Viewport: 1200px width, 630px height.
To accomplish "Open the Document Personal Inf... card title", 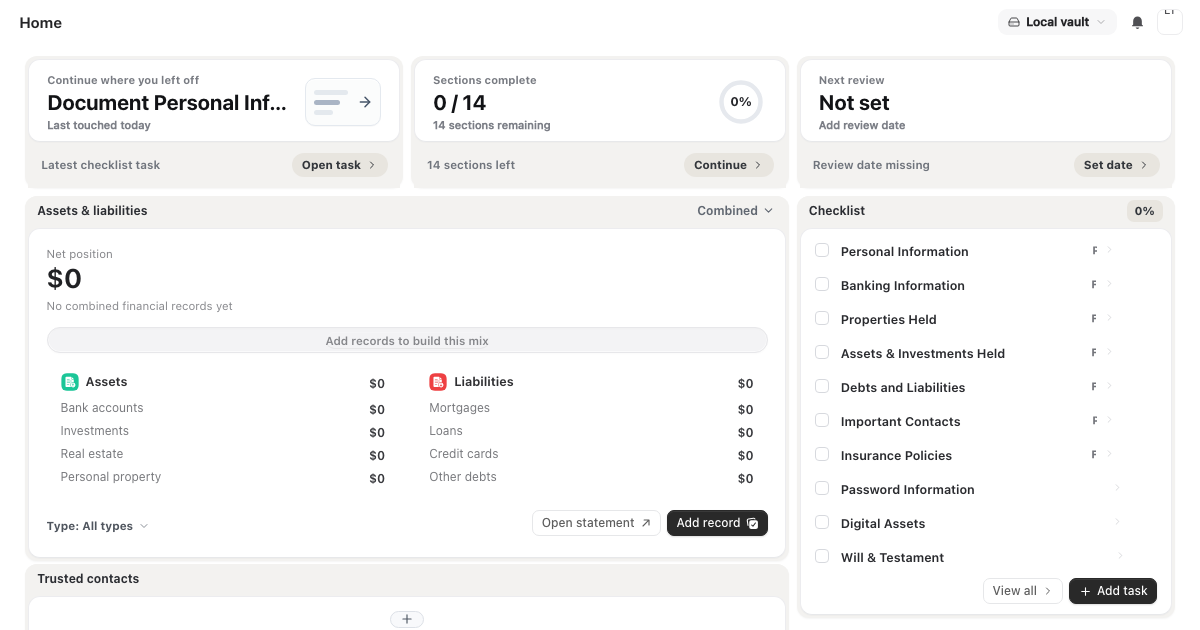I will (x=167, y=103).
